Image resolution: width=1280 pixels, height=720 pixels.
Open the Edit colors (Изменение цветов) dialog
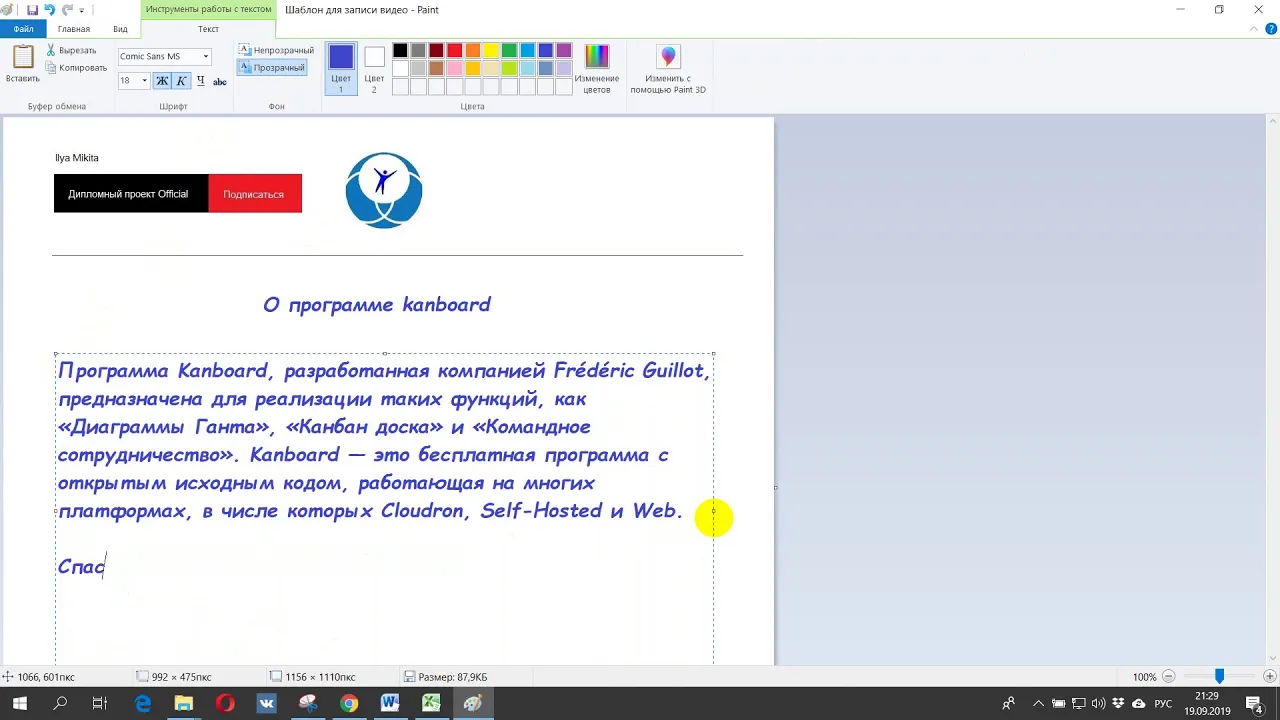(597, 69)
